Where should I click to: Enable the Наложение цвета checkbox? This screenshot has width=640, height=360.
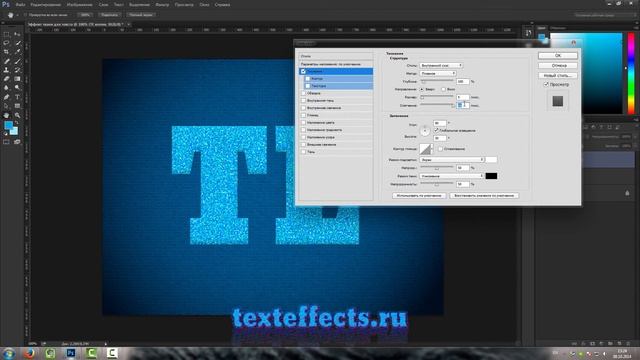point(303,123)
